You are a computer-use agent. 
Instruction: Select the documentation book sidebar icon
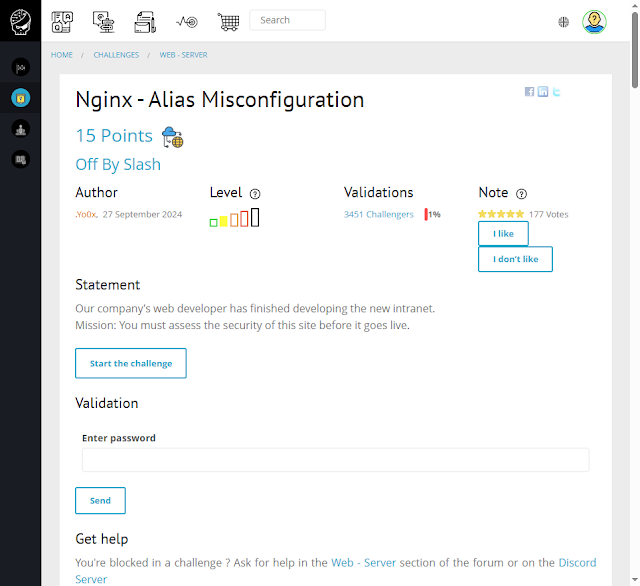(20, 160)
